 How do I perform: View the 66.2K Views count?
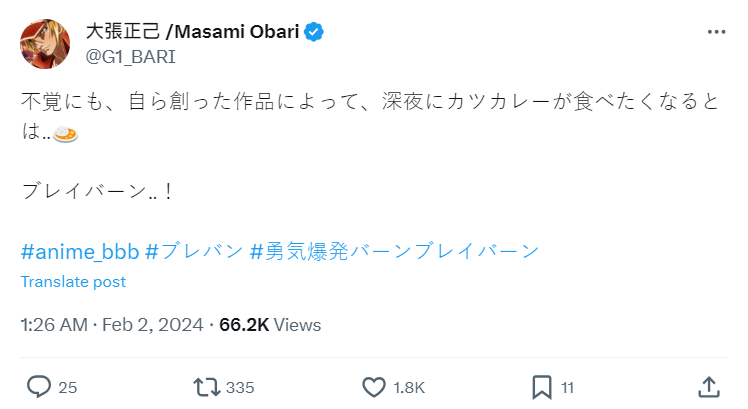click(270, 325)
